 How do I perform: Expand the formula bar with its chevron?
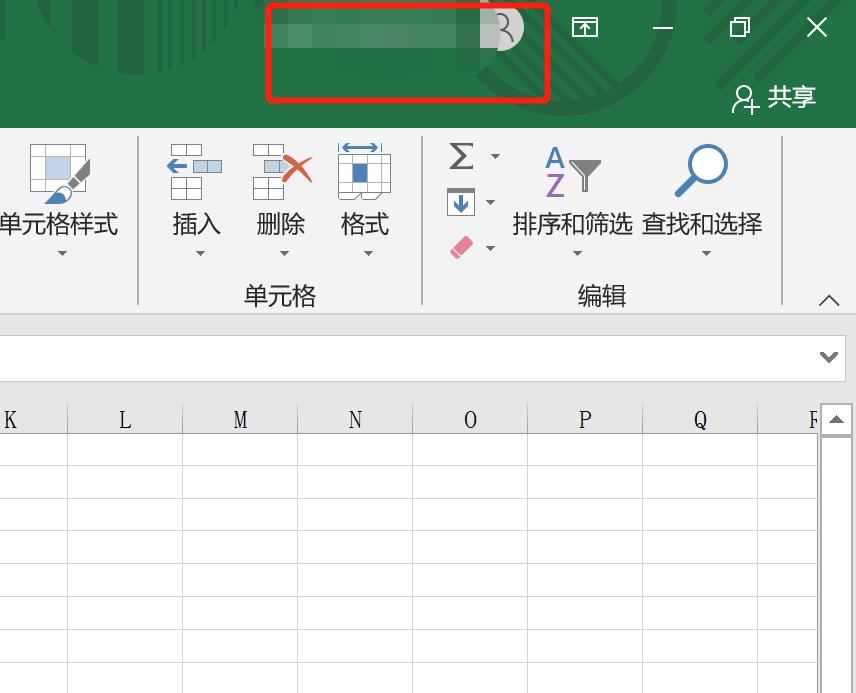[x=828, y=356]
